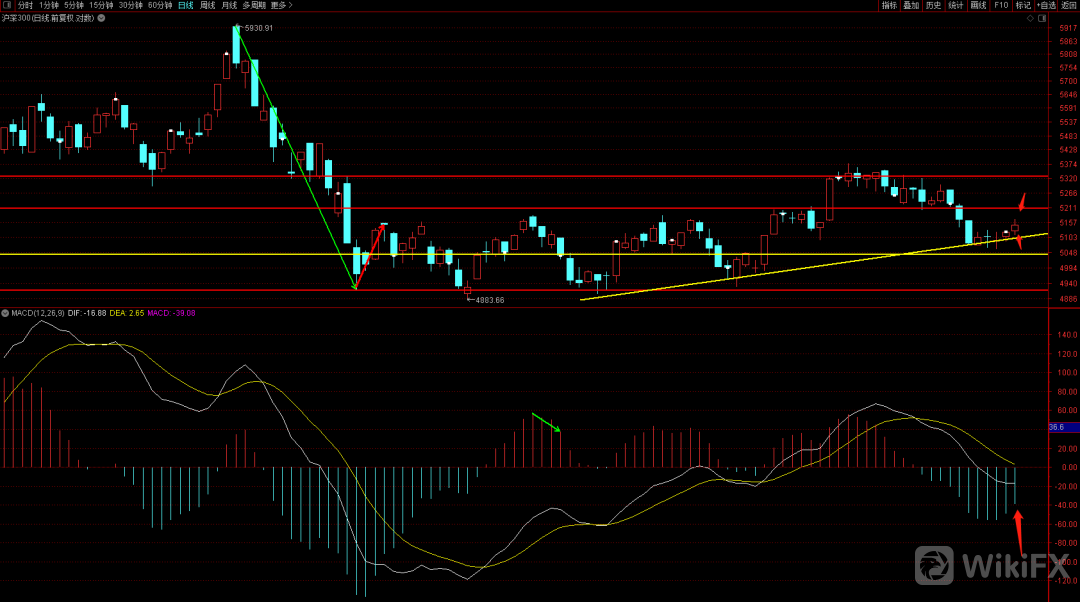Open the 指标 indicators menu
Viewport: 1080px width, 602px height.
point(889,5)
